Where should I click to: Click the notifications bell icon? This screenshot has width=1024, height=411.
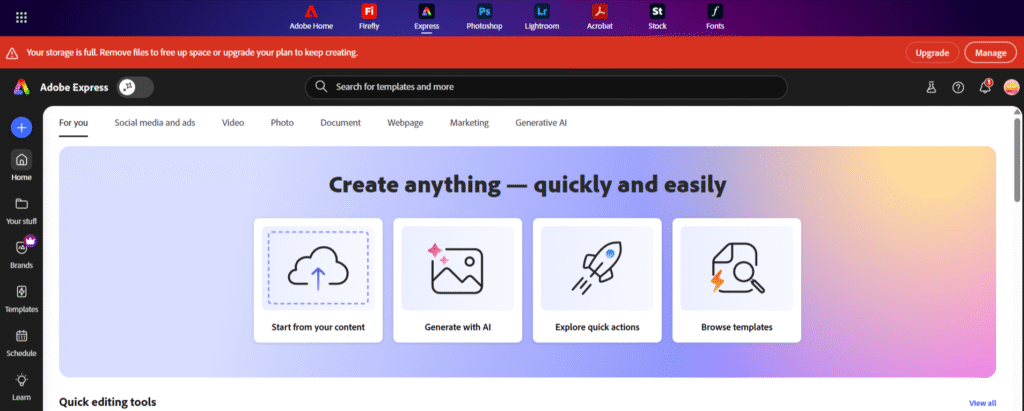tap(985, 87)
